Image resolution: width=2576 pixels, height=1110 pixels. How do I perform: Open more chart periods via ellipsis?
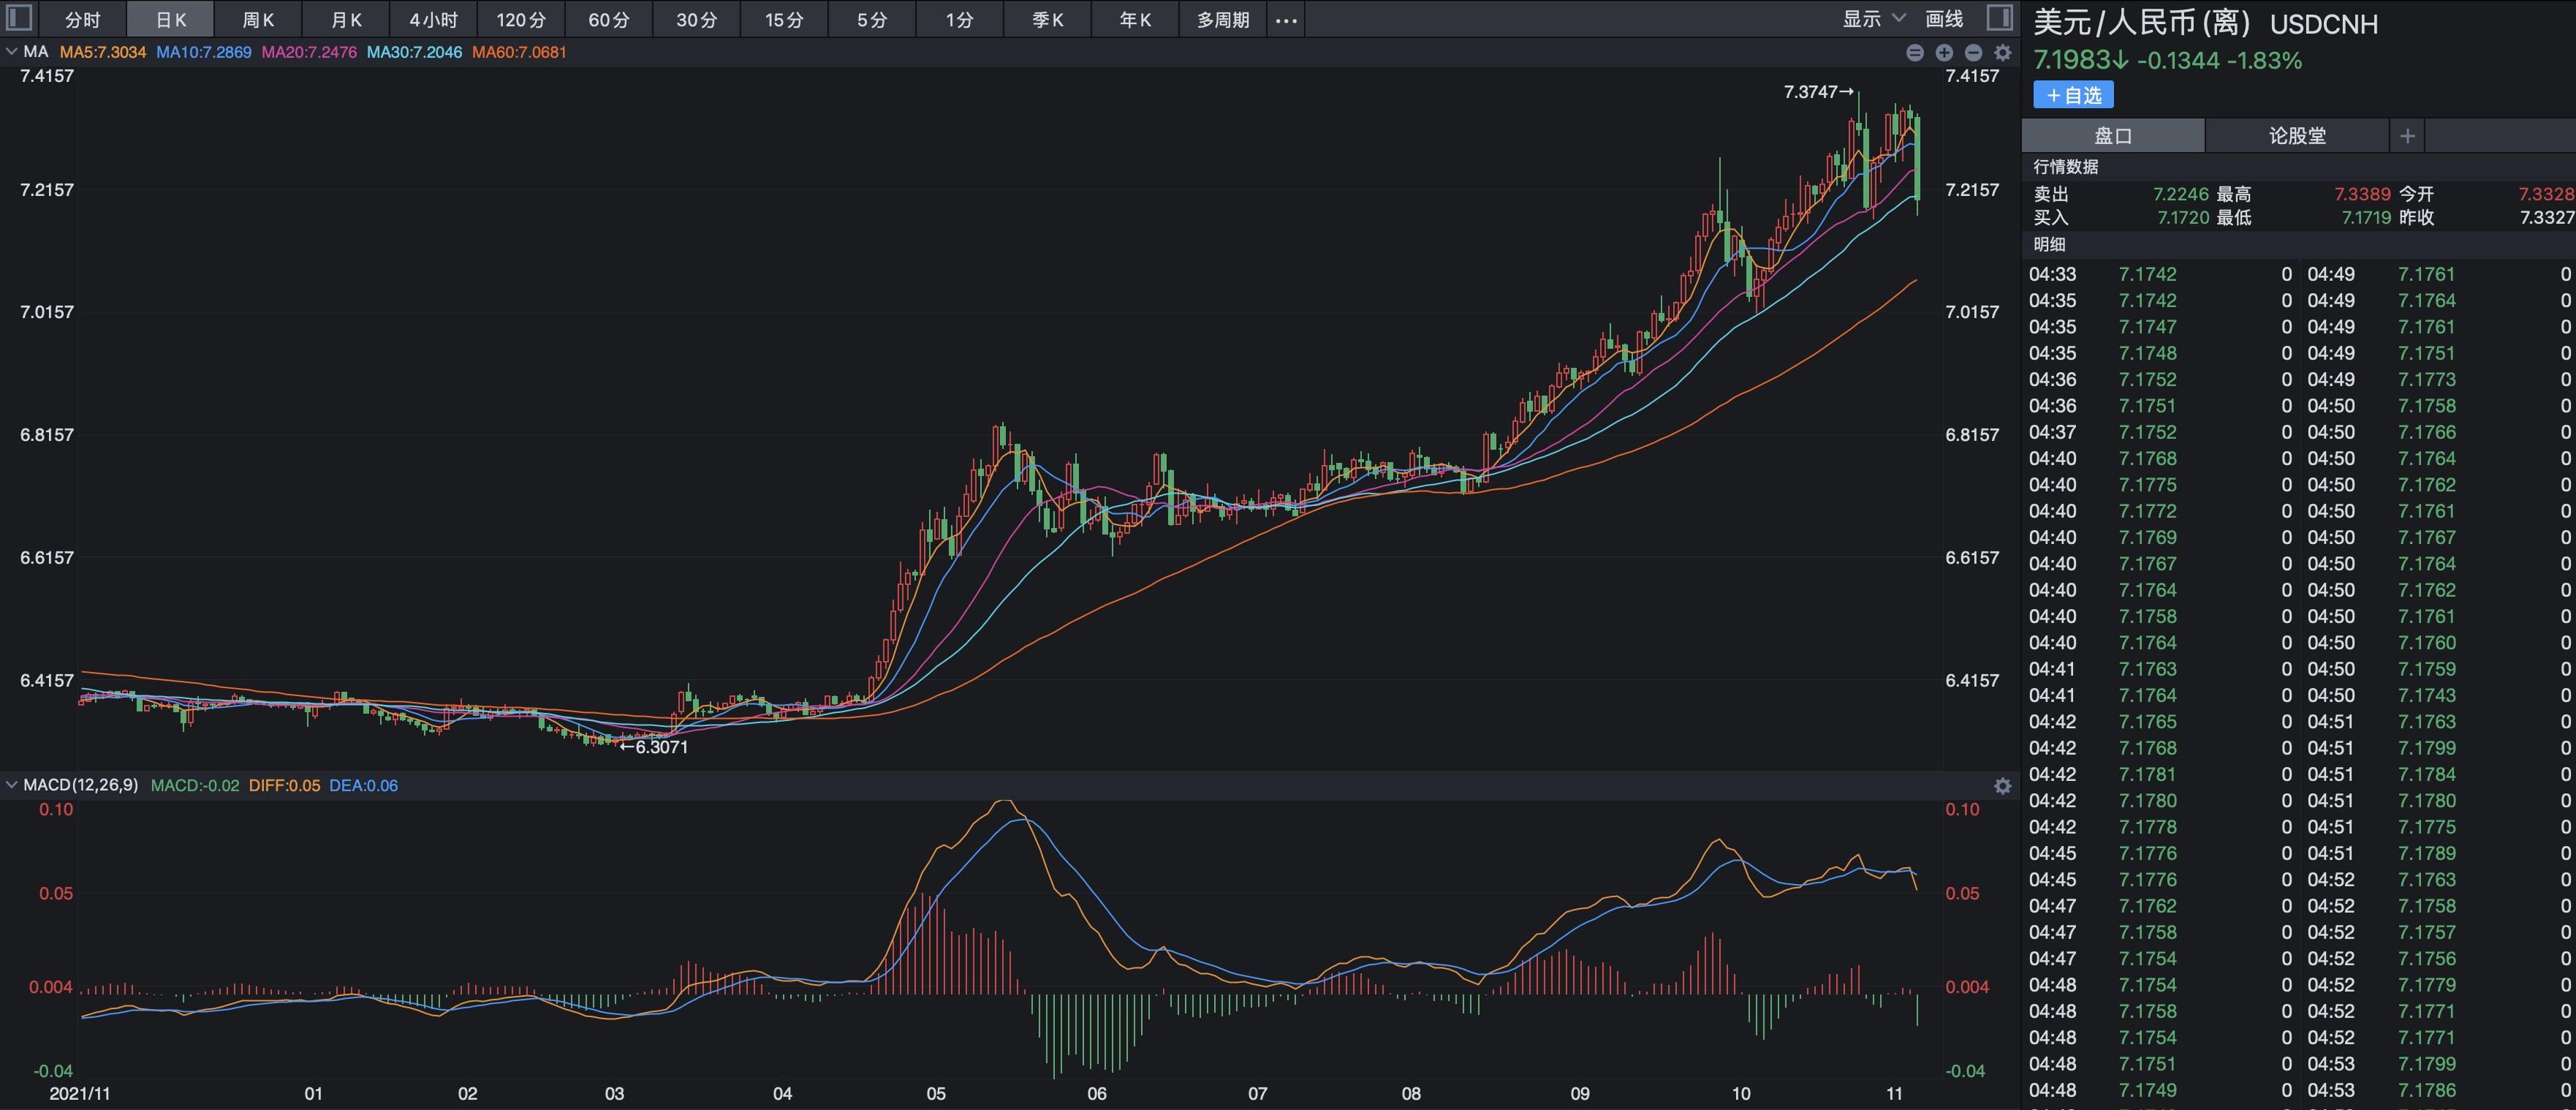coord(1286,20)
